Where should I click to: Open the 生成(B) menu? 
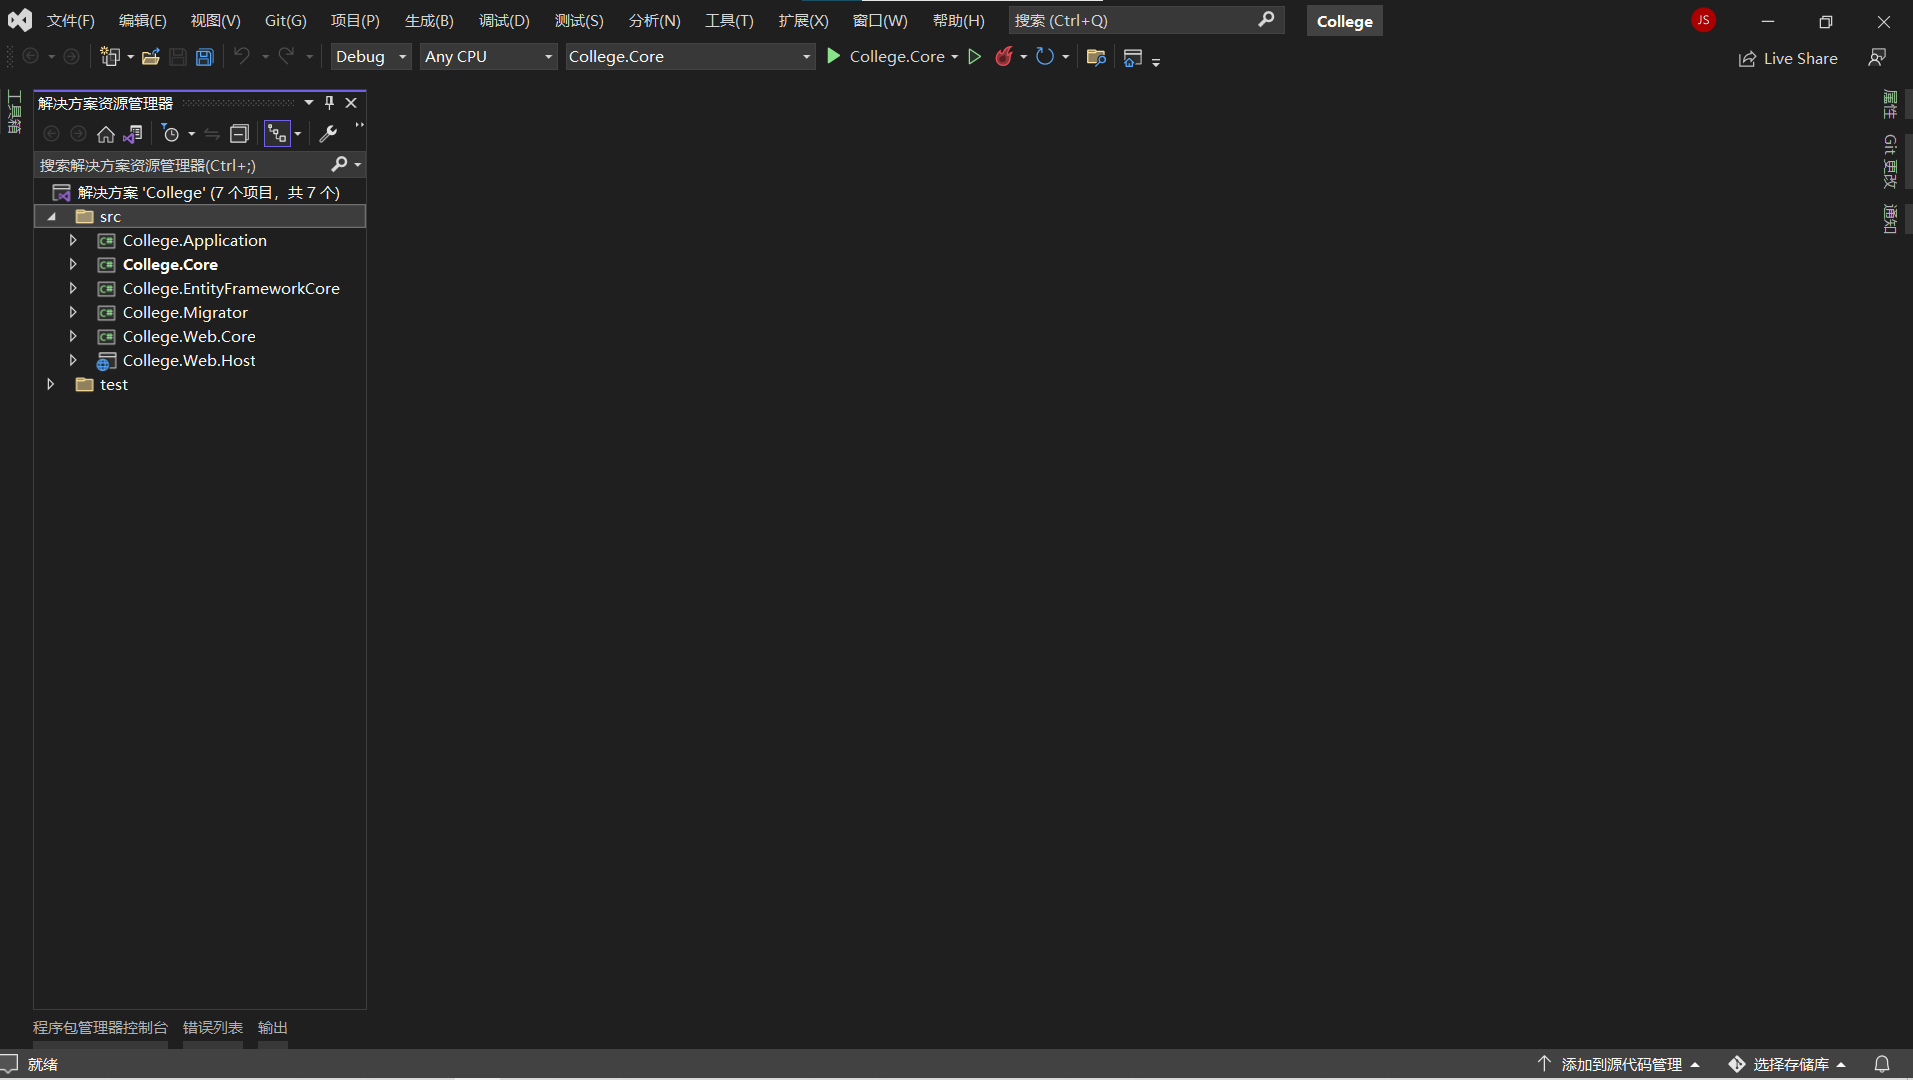pyautogui.click(x=429, y=21)
